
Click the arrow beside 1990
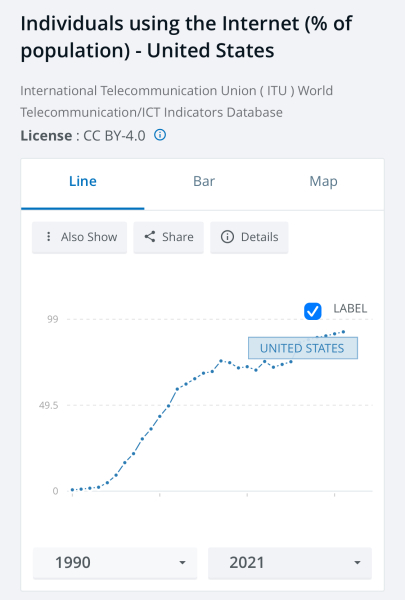tap(183, 562)
